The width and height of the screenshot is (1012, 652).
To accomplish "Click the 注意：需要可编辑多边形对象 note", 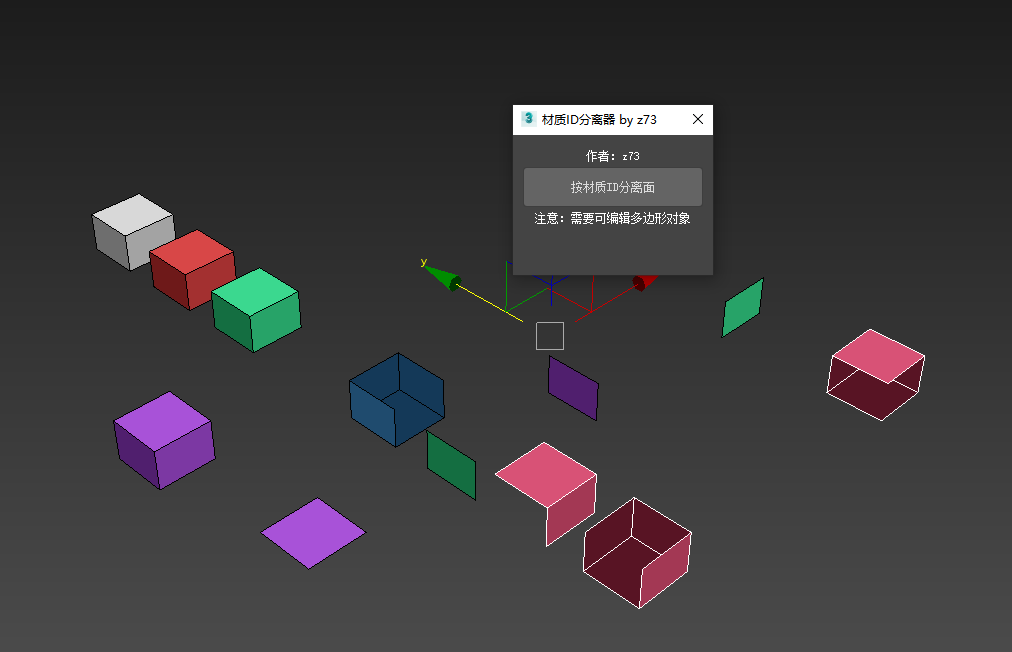I will click(x=612, y=218).
